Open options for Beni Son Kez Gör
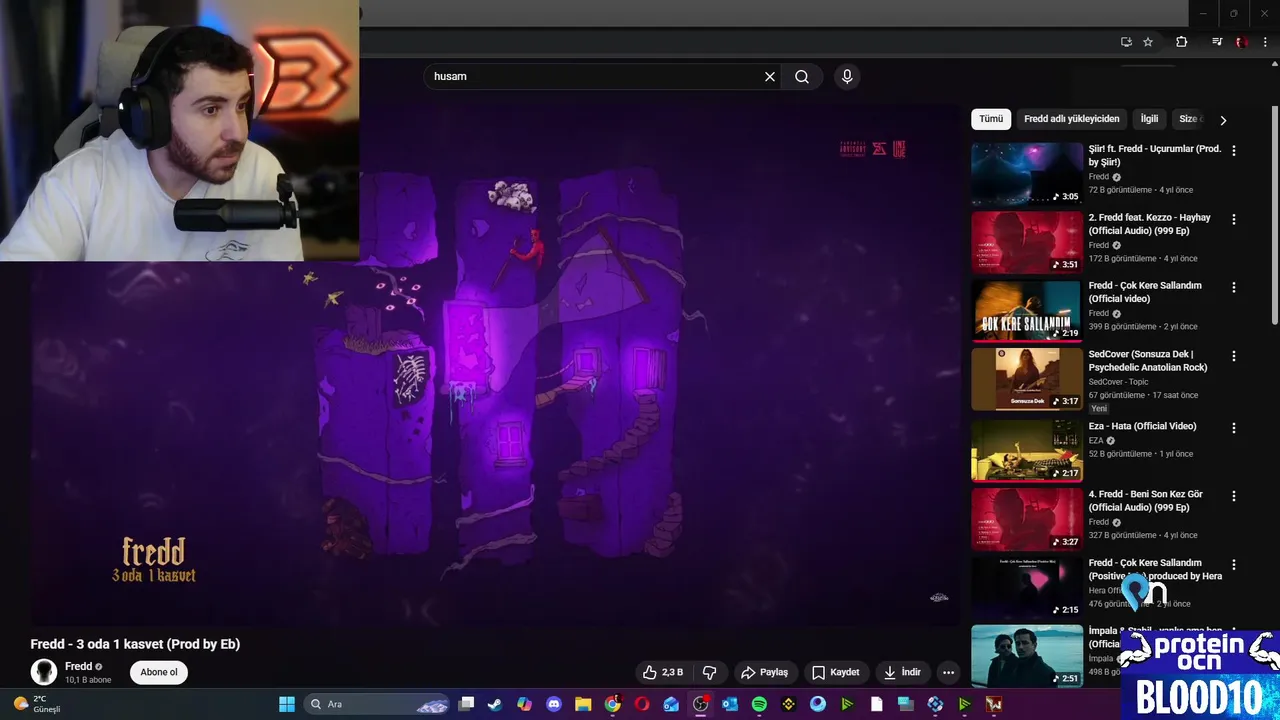 pyautogui.click(x=1233, y=496)
